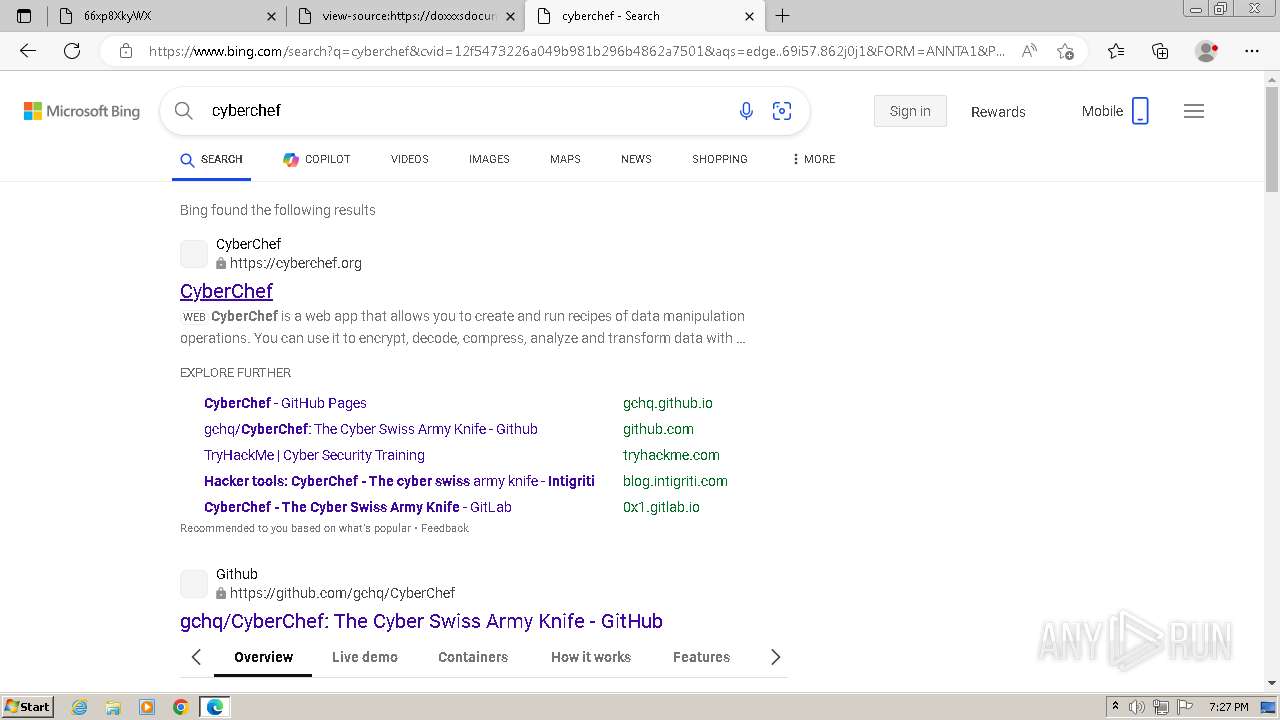The image size is (1280, 720).
Task: Click the taskbar clock 7:27 PM
Action: (x=1228, y=707)
